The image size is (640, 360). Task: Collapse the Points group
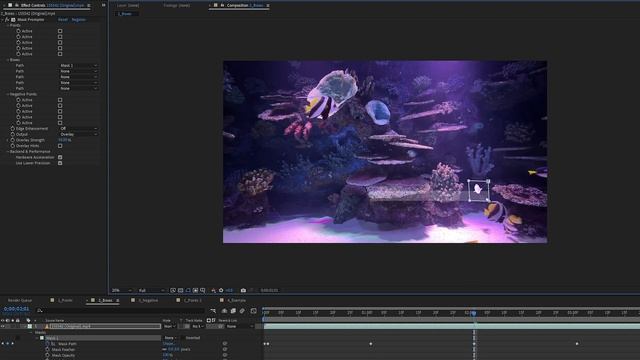[8, 25]
